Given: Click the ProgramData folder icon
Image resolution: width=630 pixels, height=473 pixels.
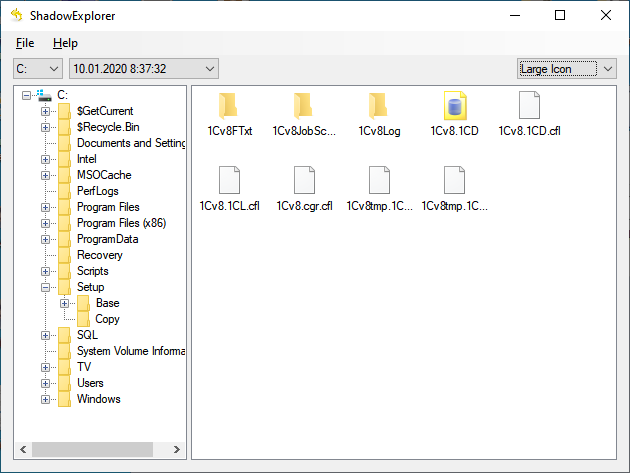Looking at the screenshot, I should (64, 239).
